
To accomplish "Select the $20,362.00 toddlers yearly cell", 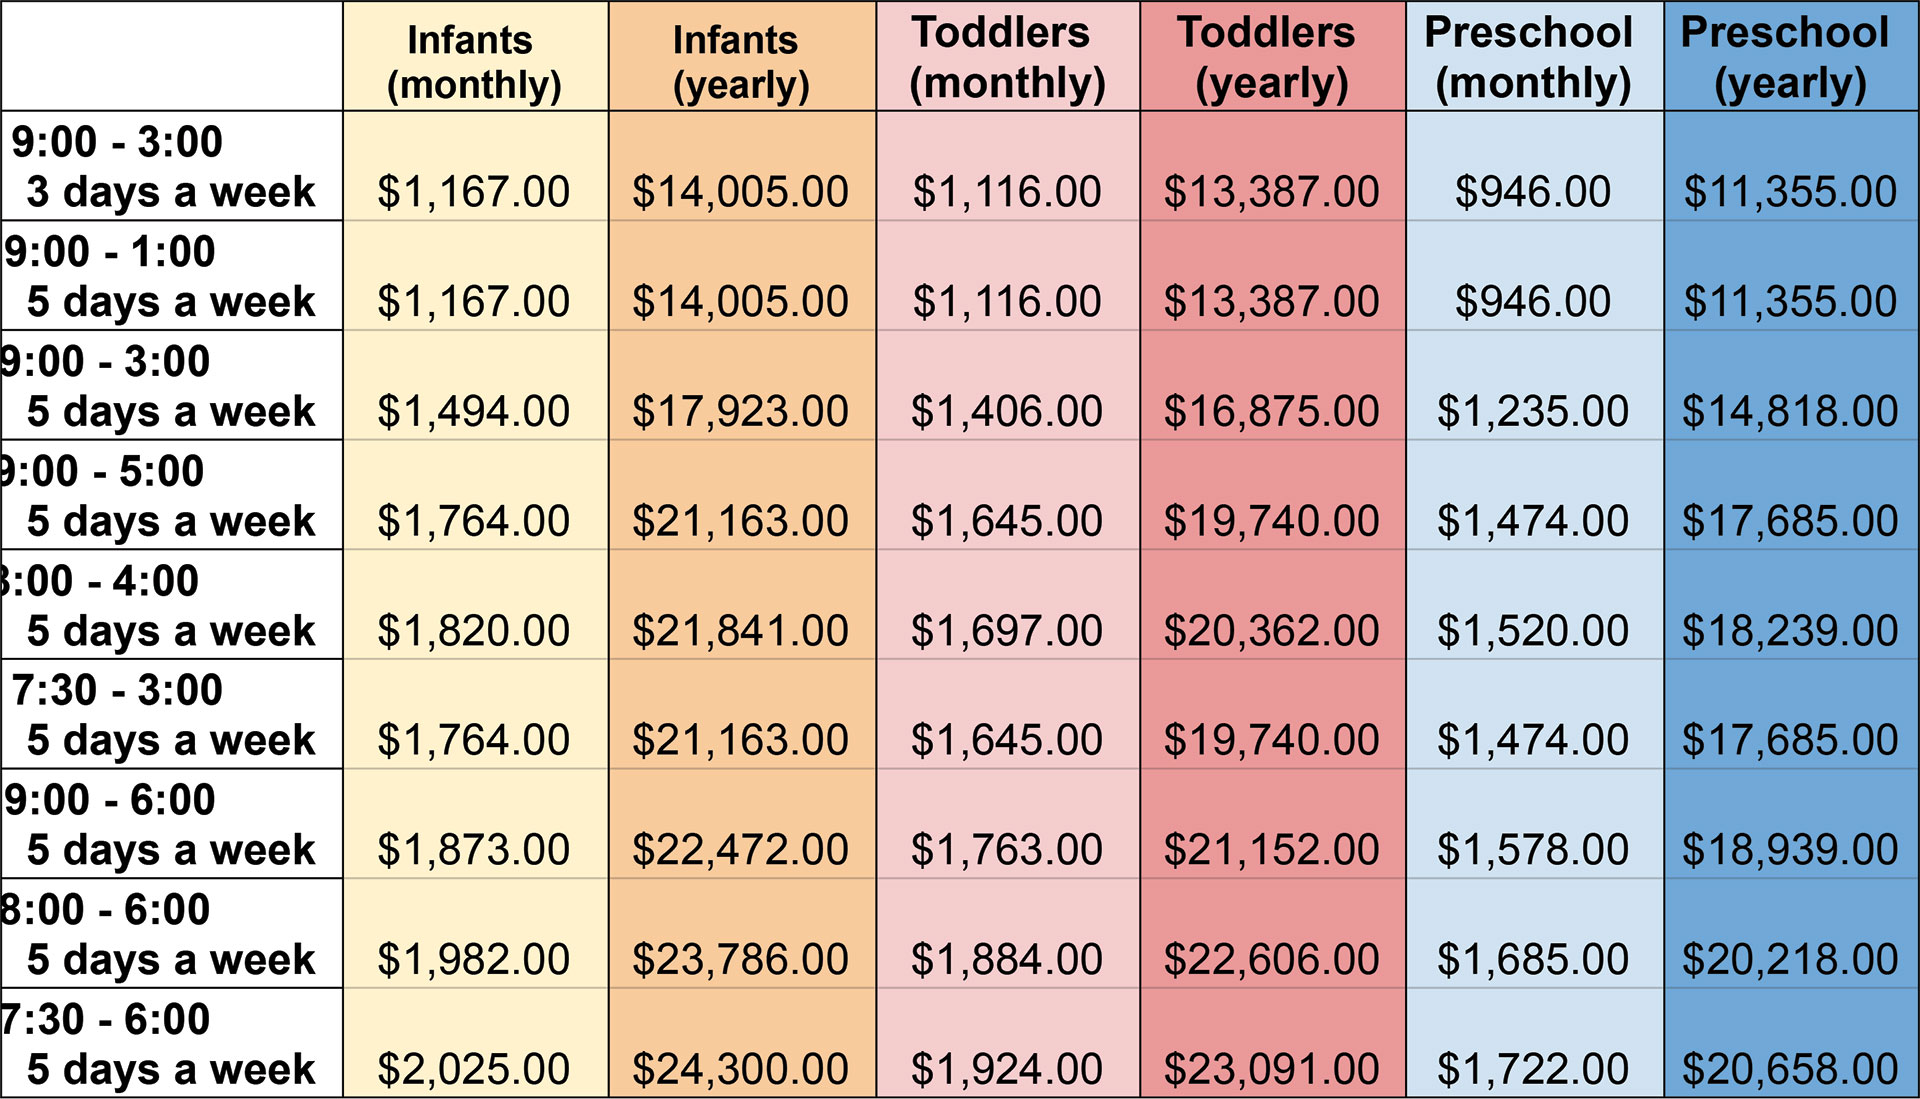I will coord(1271,630).
